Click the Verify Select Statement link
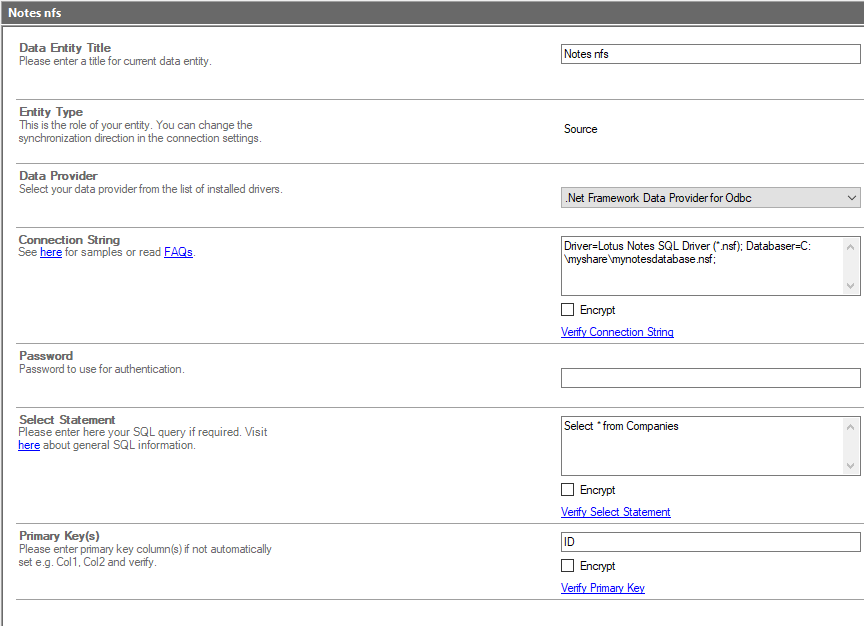864x626 pixels. click(615, 512)
